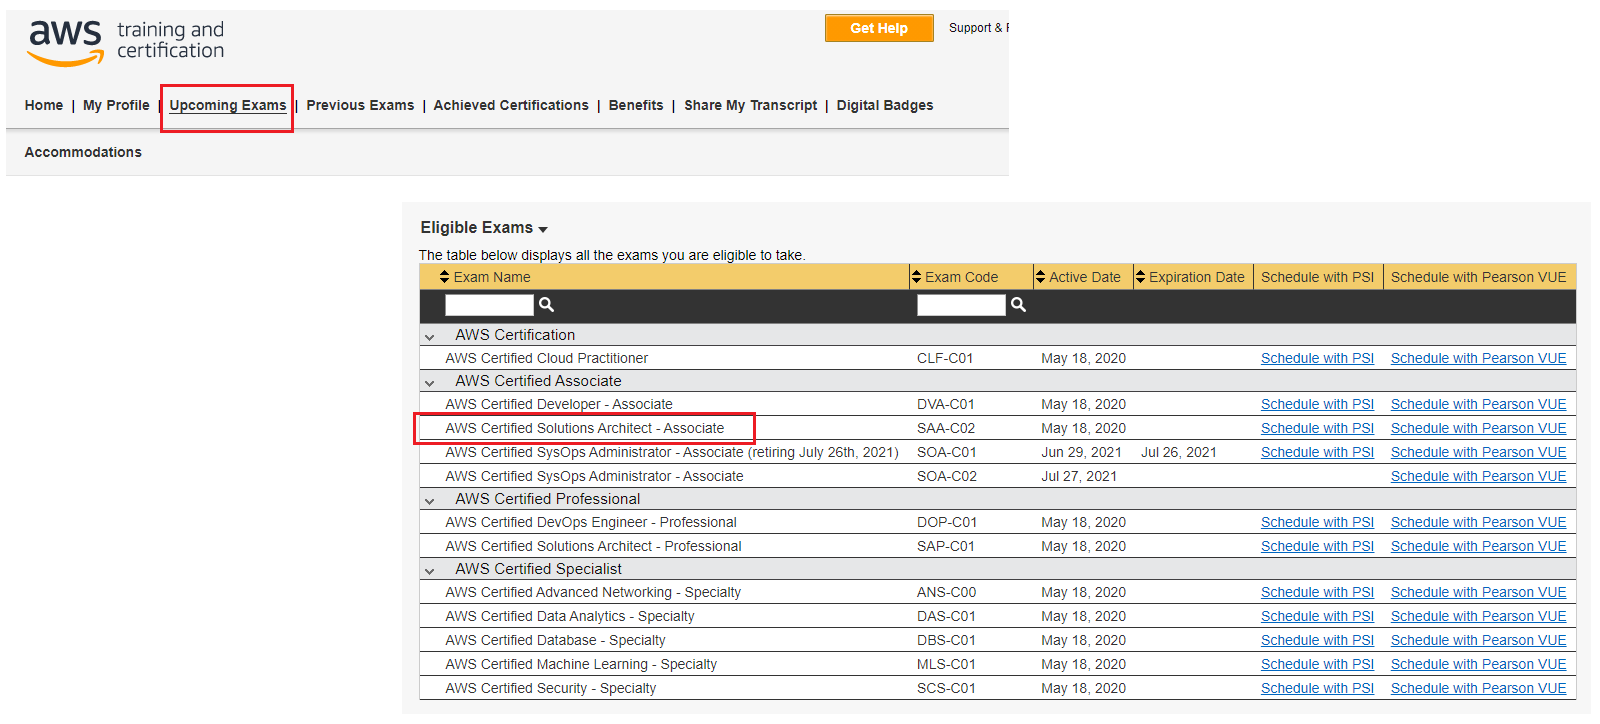Schedule DOP-C01 exam with PSI
Viewport: 1600px width, 724px height.
[1317, 522]
